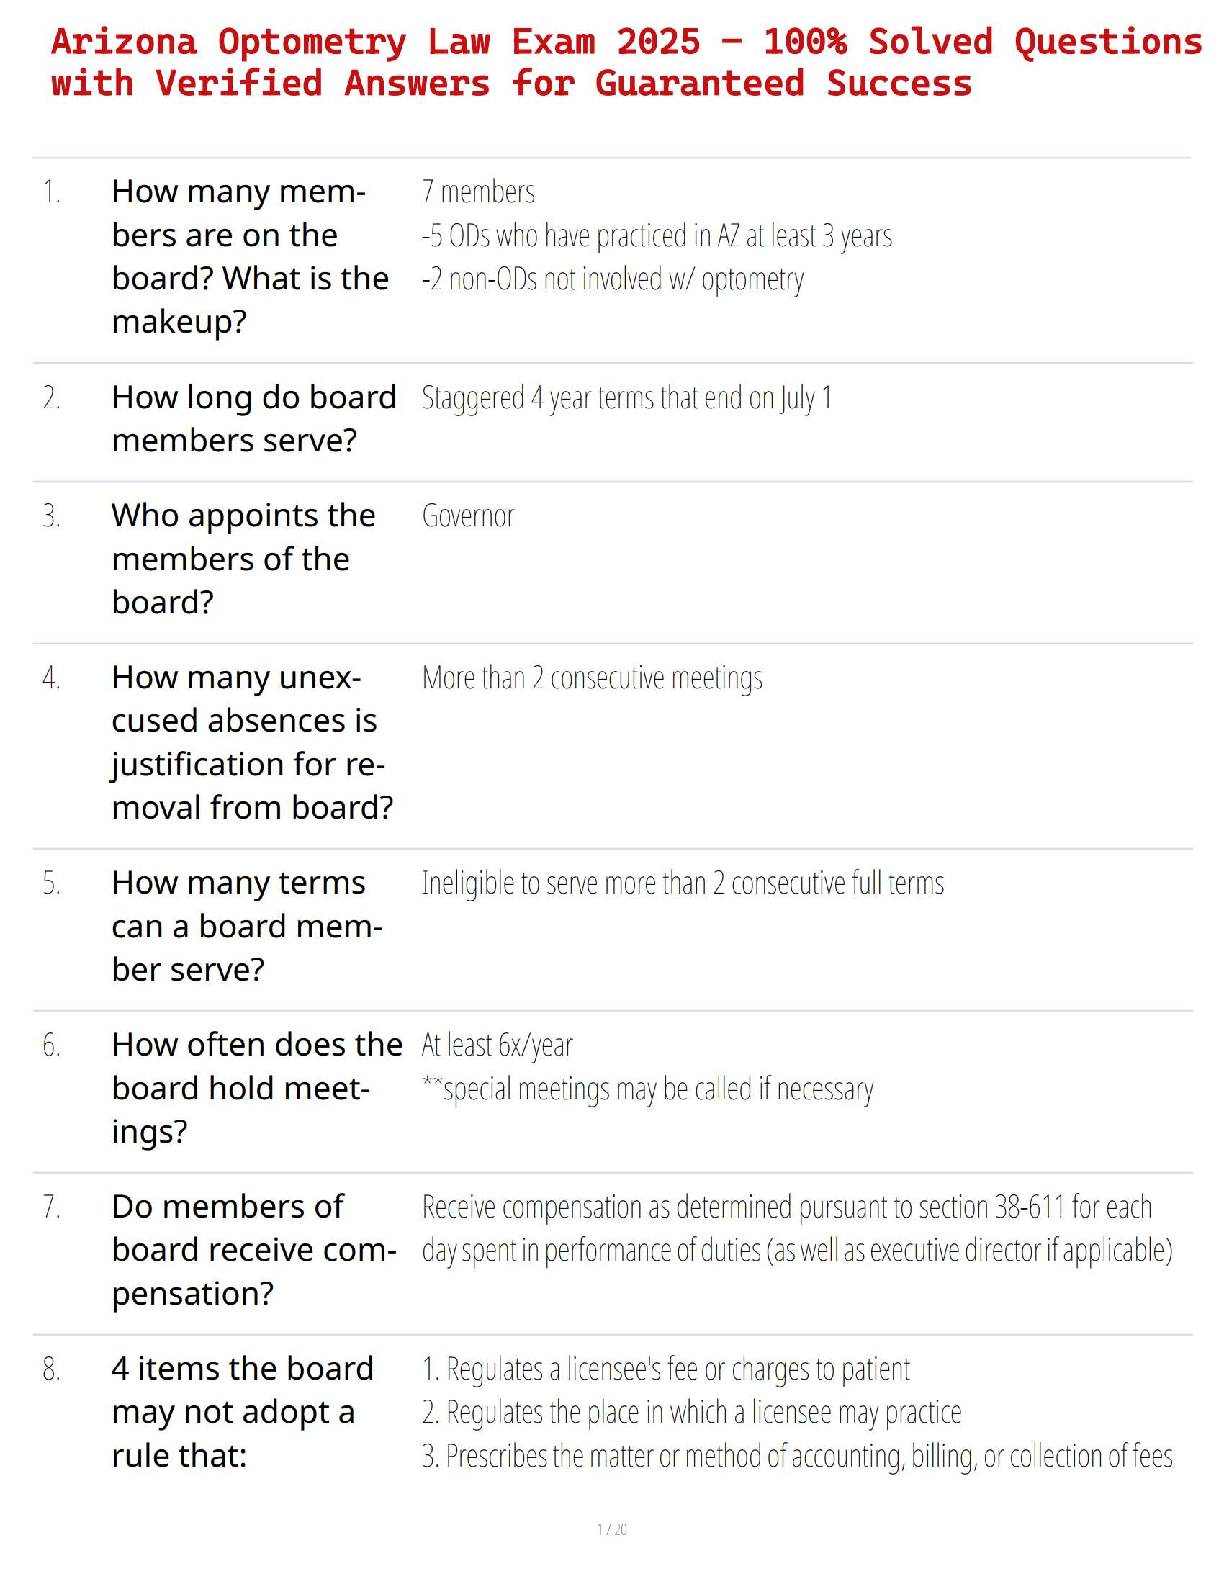Click the 'Governor' answer text
Screen dimensions: 1224x1584
tap(468, 516)
